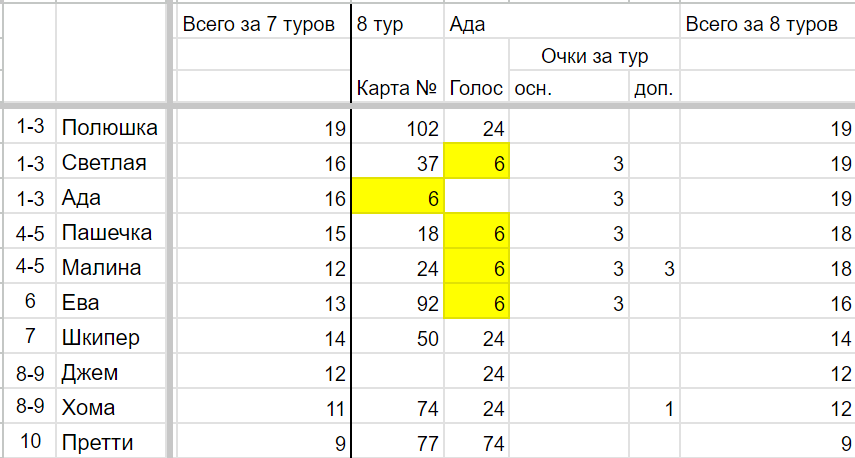Select Полюшка's card number 102 cell
This screenshot has width=855, height=458.
pyautogui.click(x=398, y=128)
